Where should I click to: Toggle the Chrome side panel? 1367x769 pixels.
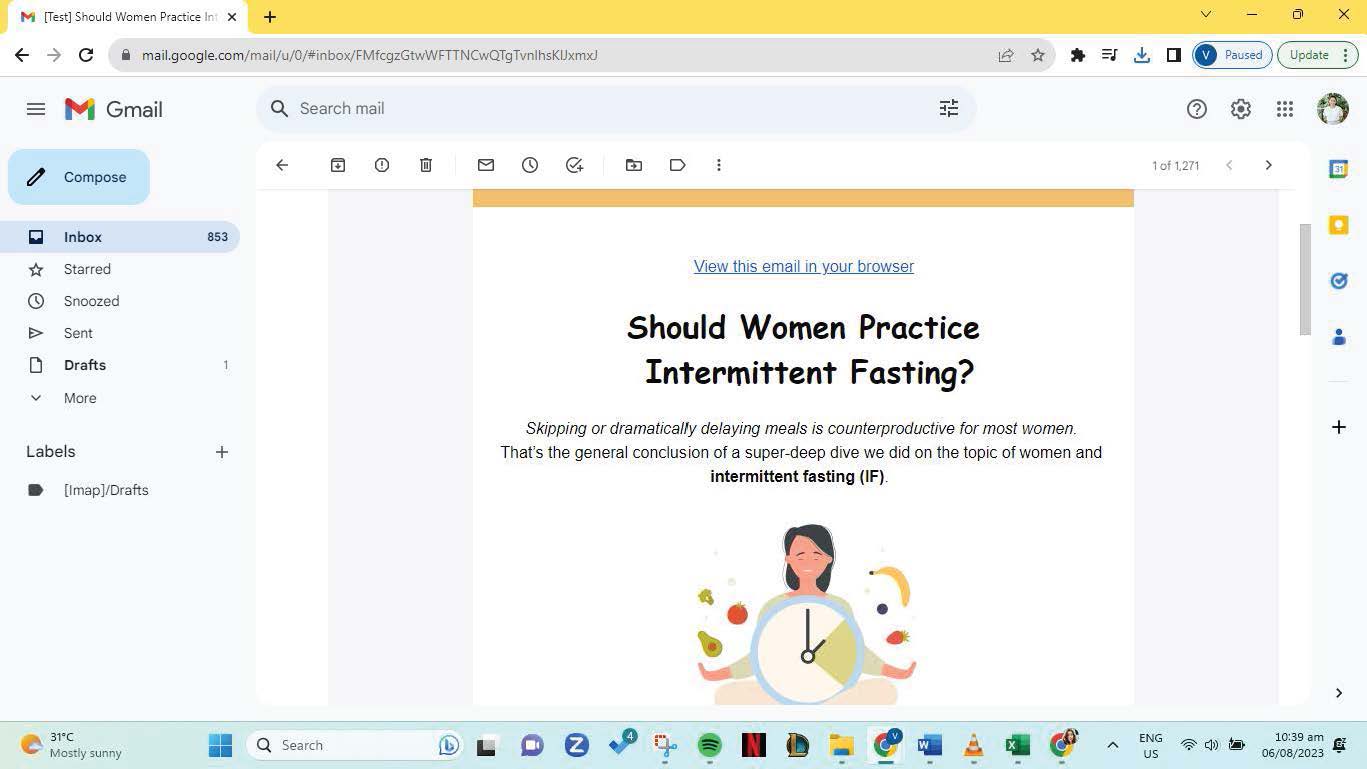point(1174,55)
